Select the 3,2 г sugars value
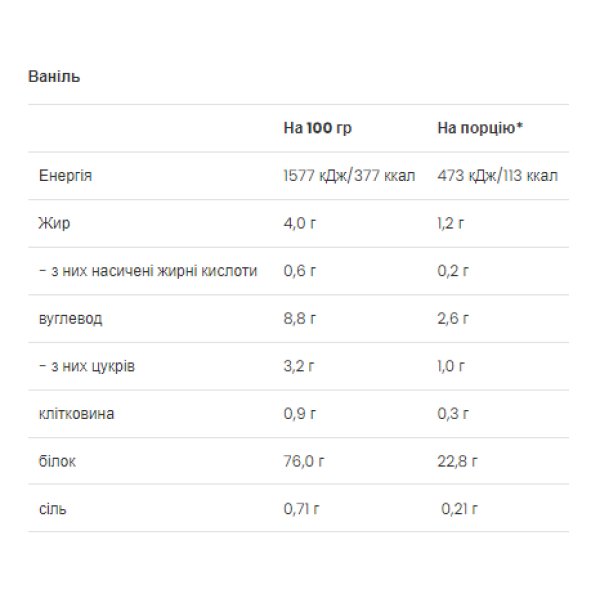Viewport: 600px width, 600px height. pyautogui.click(x=300, y=366)
